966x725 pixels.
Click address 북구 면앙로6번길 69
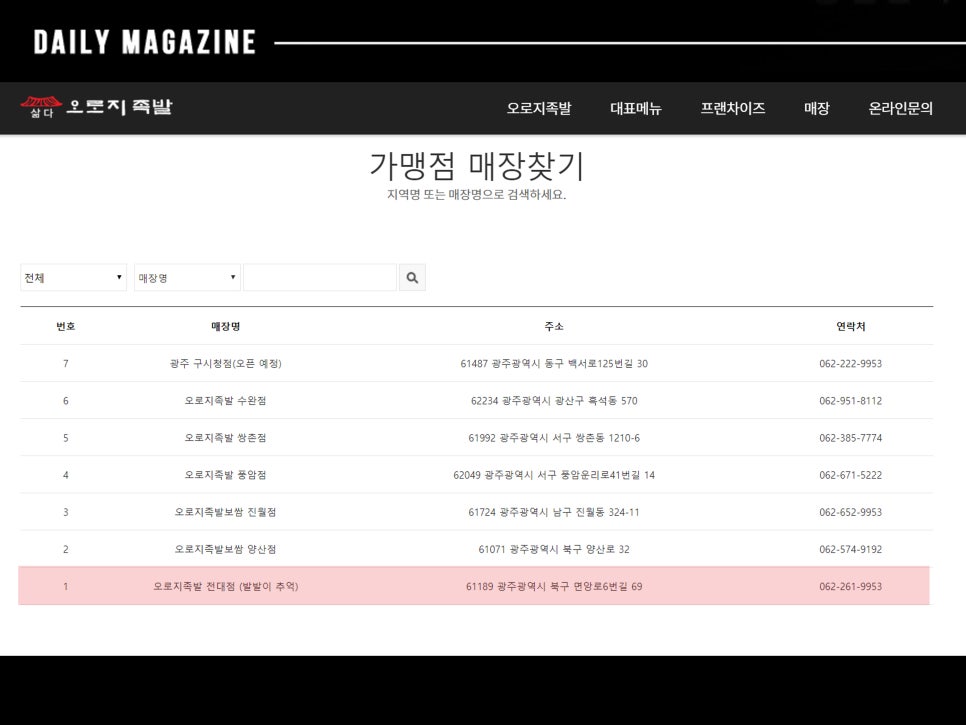[x=596, y=586]
